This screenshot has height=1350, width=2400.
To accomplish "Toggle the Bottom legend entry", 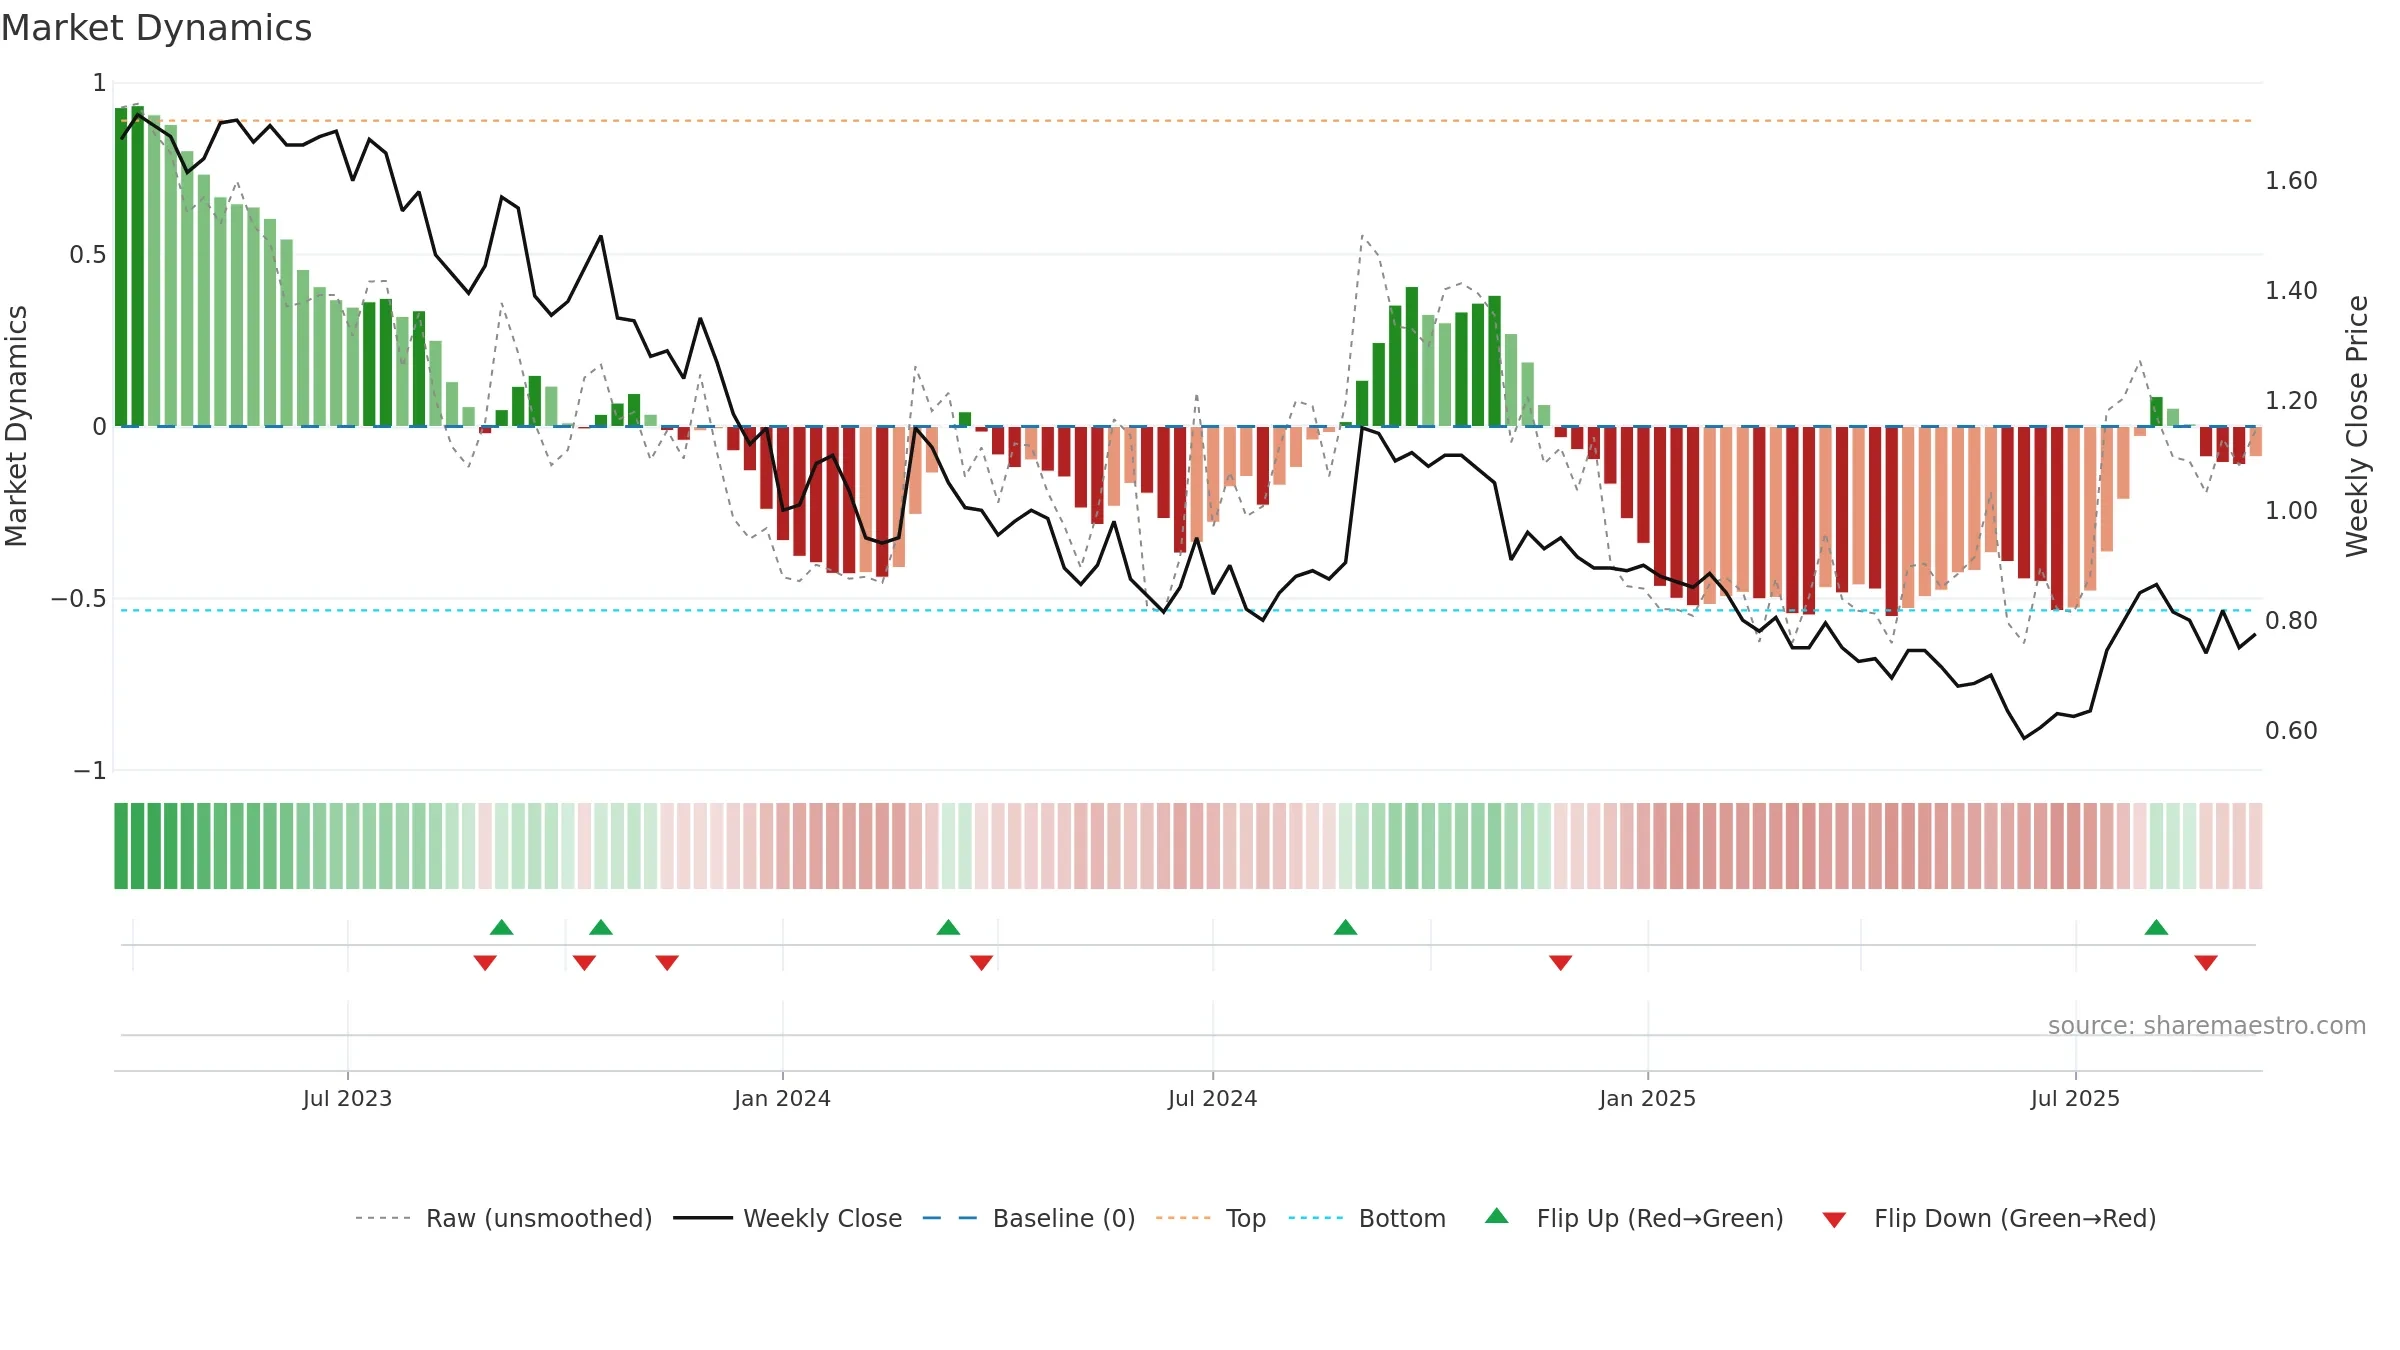I will [1367, 1218].
